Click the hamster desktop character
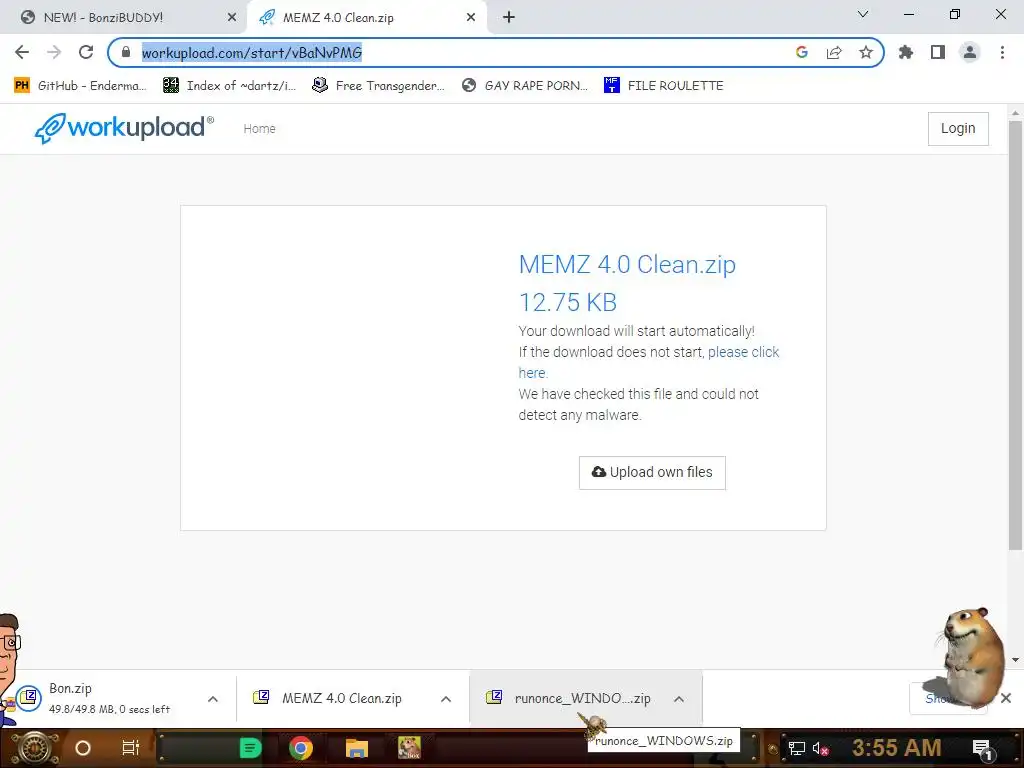 (970, 657)
